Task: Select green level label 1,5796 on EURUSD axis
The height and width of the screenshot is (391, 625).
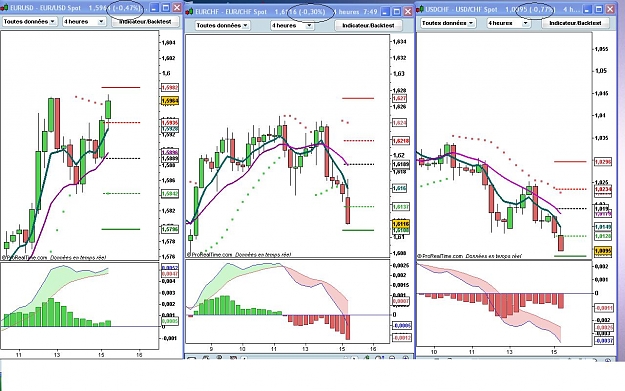Action: point(170,229)
